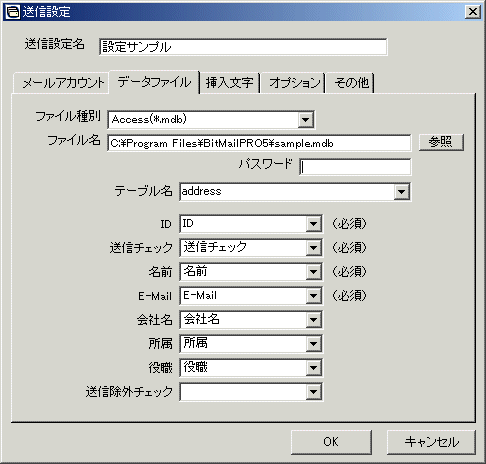
Task: Open the オプション tab
Action: [x=294, y=83]
